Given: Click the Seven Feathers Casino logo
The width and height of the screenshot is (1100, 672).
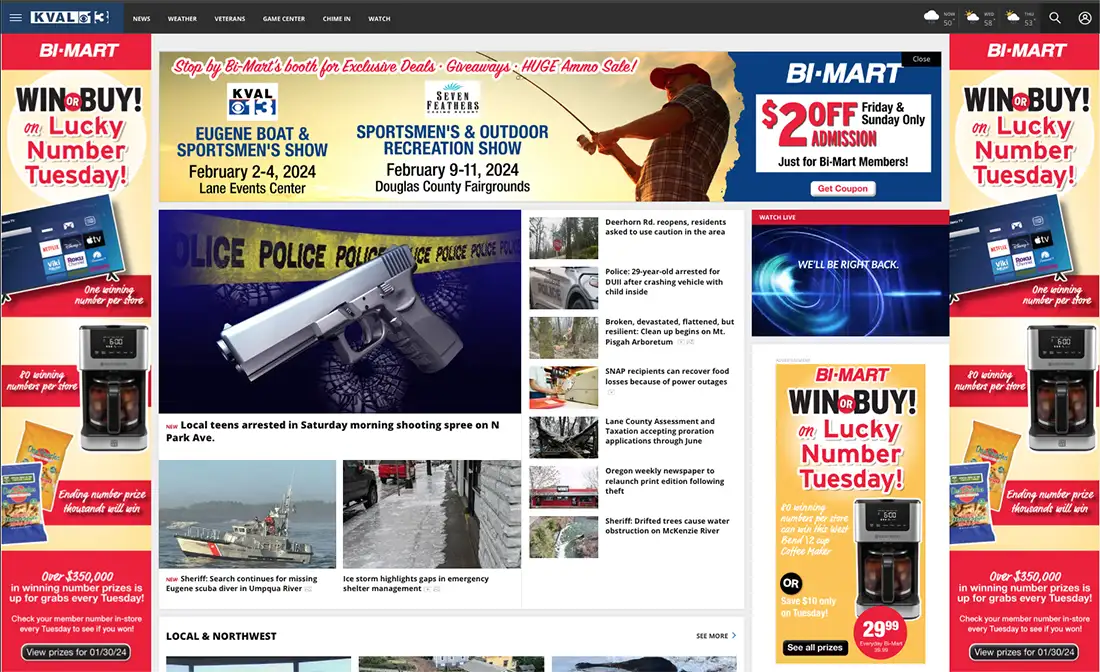Looking at the screenshot, I should (452, 98).
